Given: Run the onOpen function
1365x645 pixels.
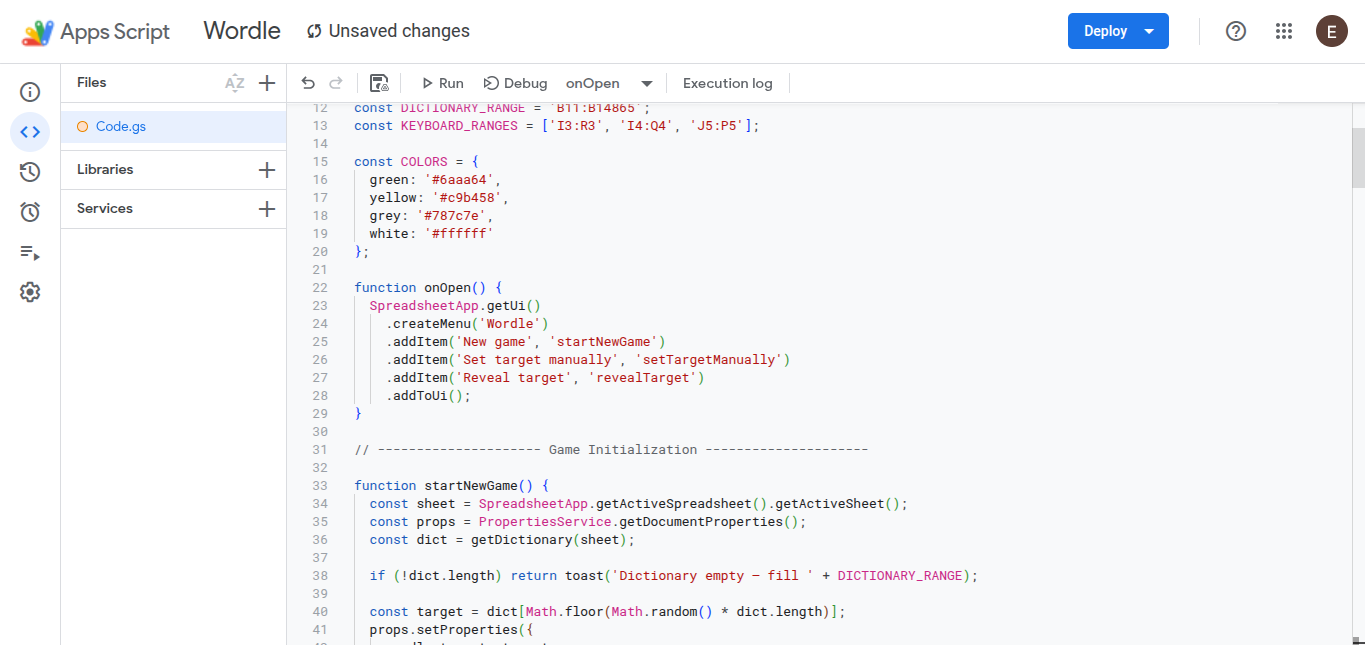Looking at the screenshot, I should pyautogui.click(x=441, y=83).
